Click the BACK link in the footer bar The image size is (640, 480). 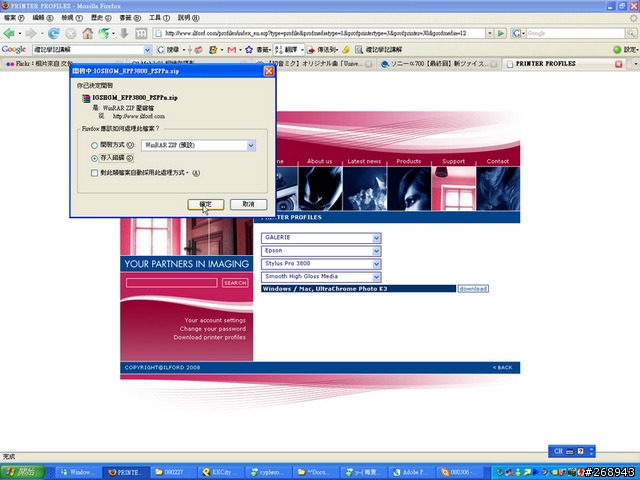click(502, 368)
